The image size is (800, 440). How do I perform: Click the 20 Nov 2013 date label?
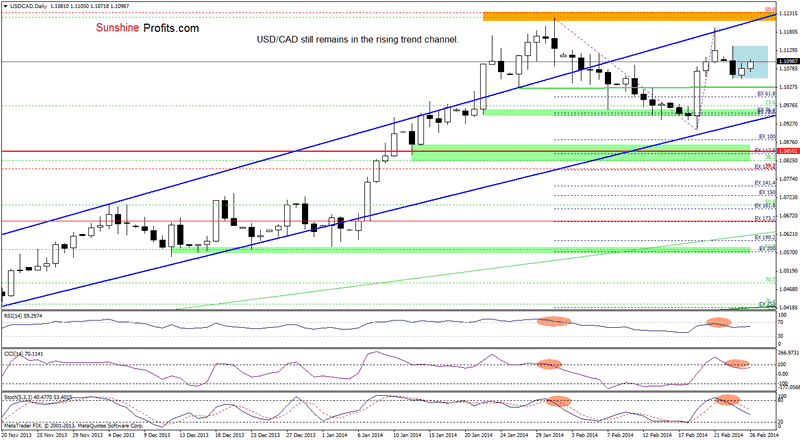(x=16, y=435)
